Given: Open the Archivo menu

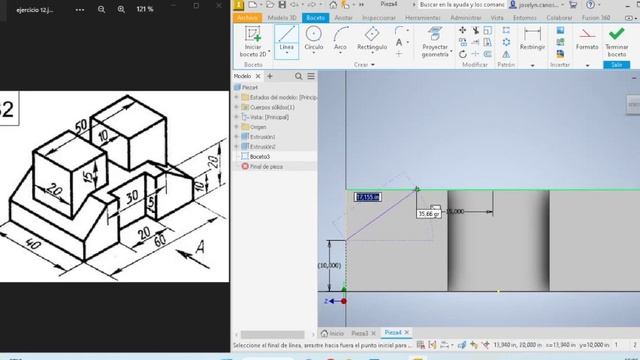Looking at the screenshot, I should [x=247, y=18].
